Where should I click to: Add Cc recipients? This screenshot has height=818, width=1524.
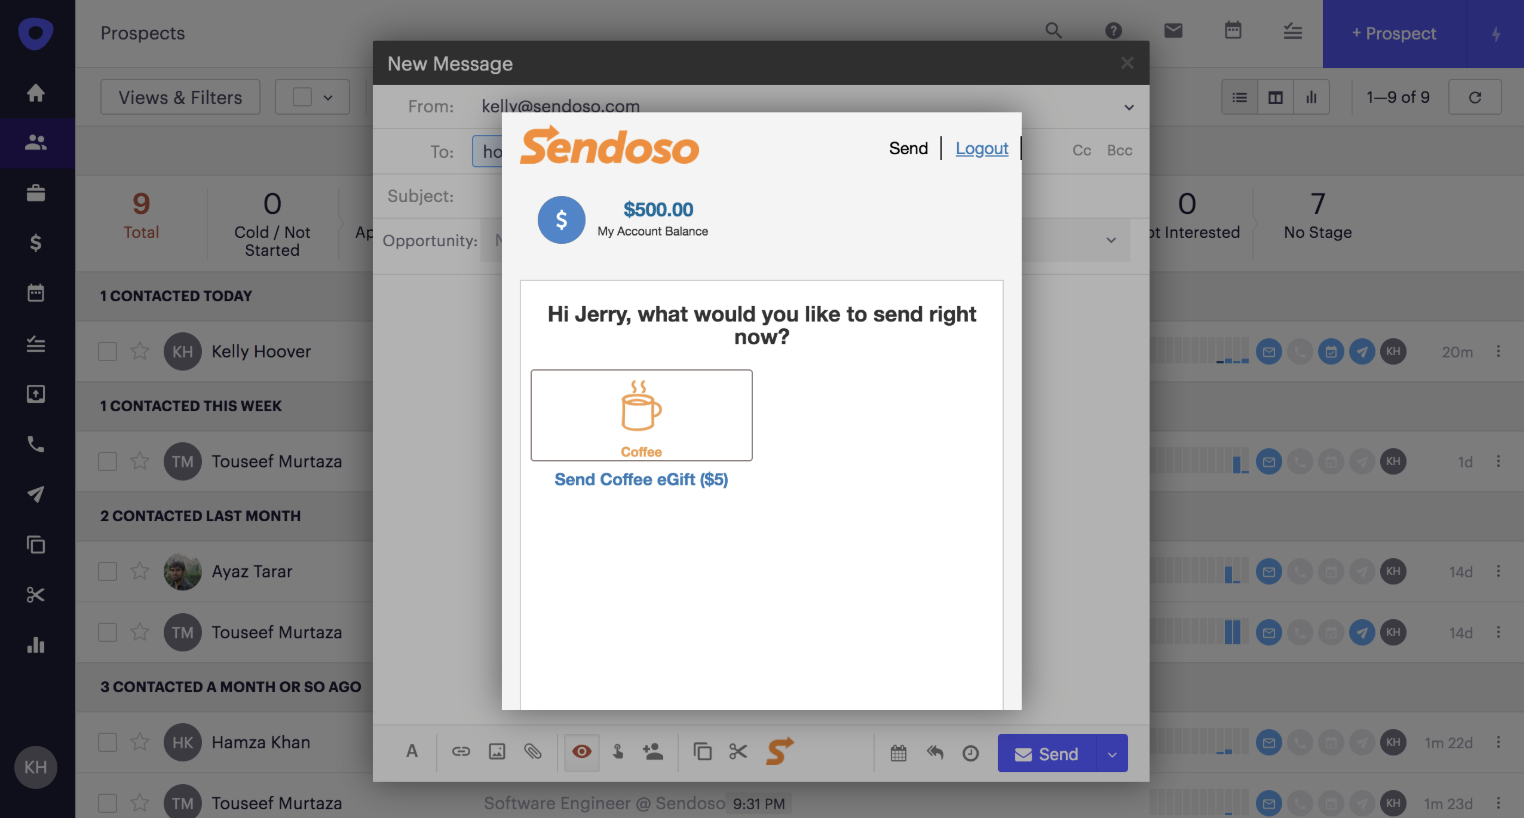click(1082, 151)
